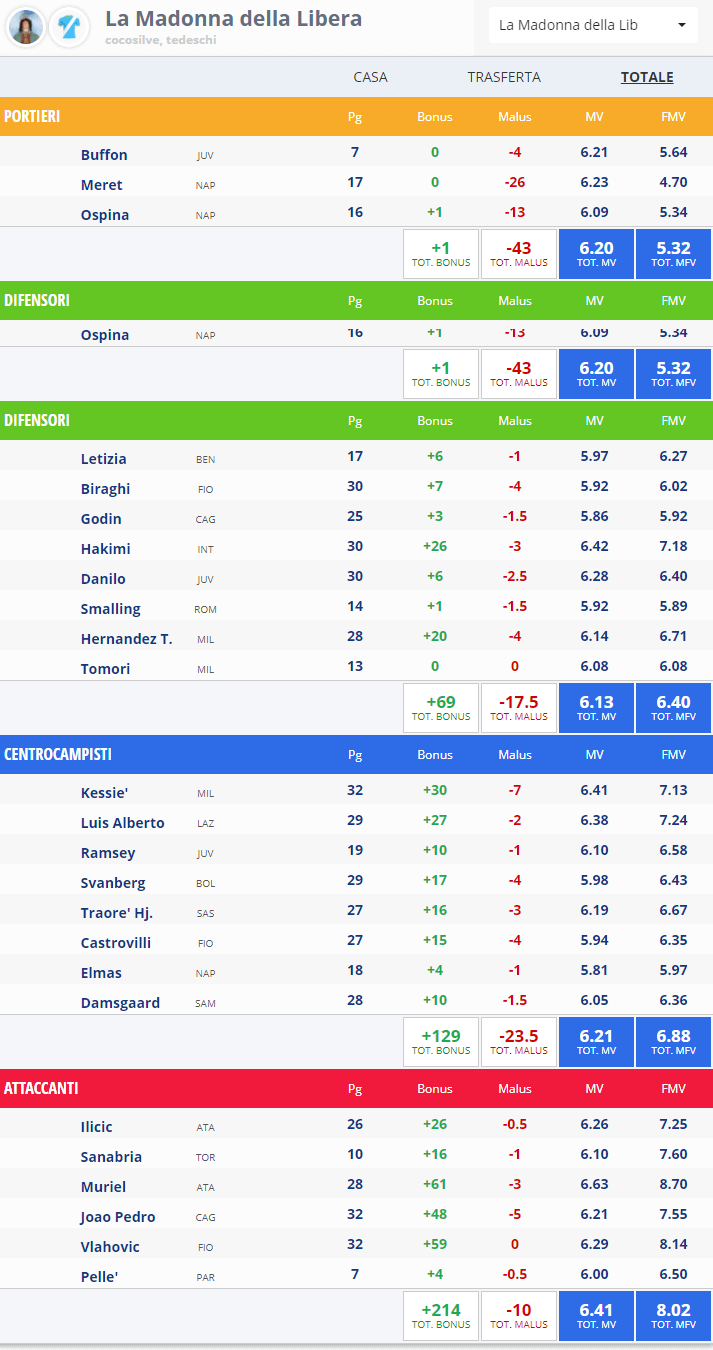The height and width of the screenshot is (1350, 713).
Task: Click the defenders' TOT. MALUS -17.5 box
Action: (519, 707)
